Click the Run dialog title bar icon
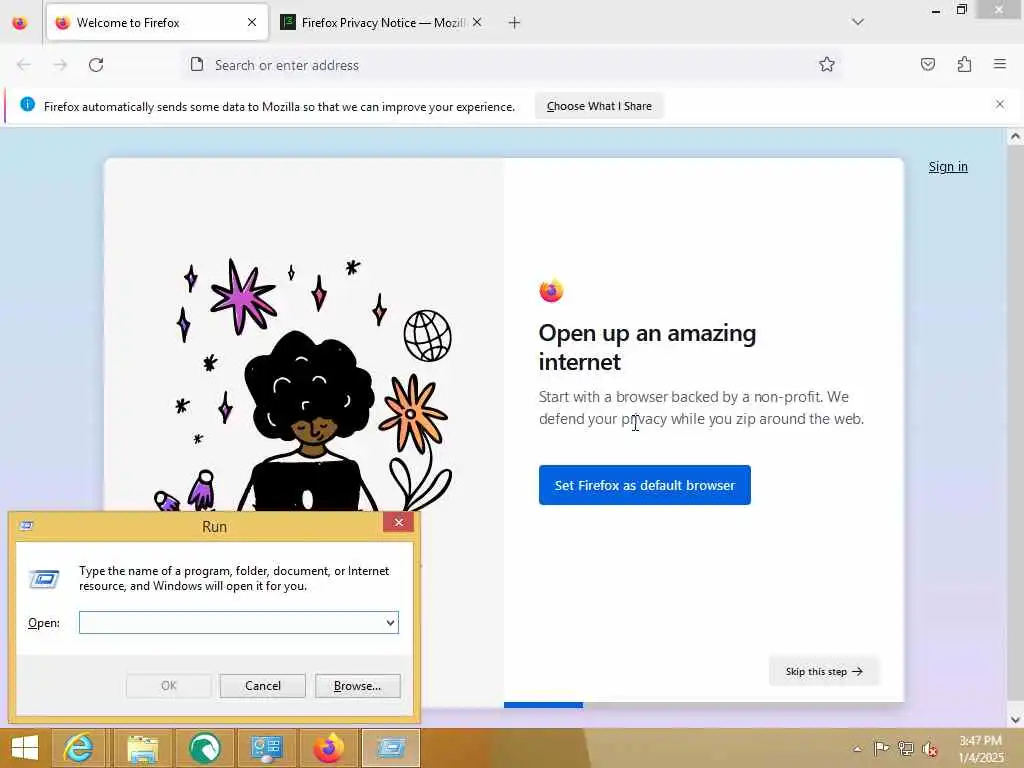Image resolution: width=1024 pixels, height=768 pixels. tap(26, 526)
